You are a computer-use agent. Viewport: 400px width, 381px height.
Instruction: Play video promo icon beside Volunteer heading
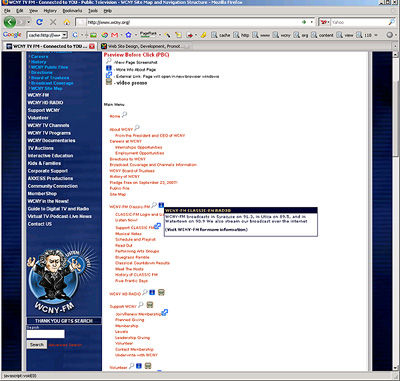[148, 366]
